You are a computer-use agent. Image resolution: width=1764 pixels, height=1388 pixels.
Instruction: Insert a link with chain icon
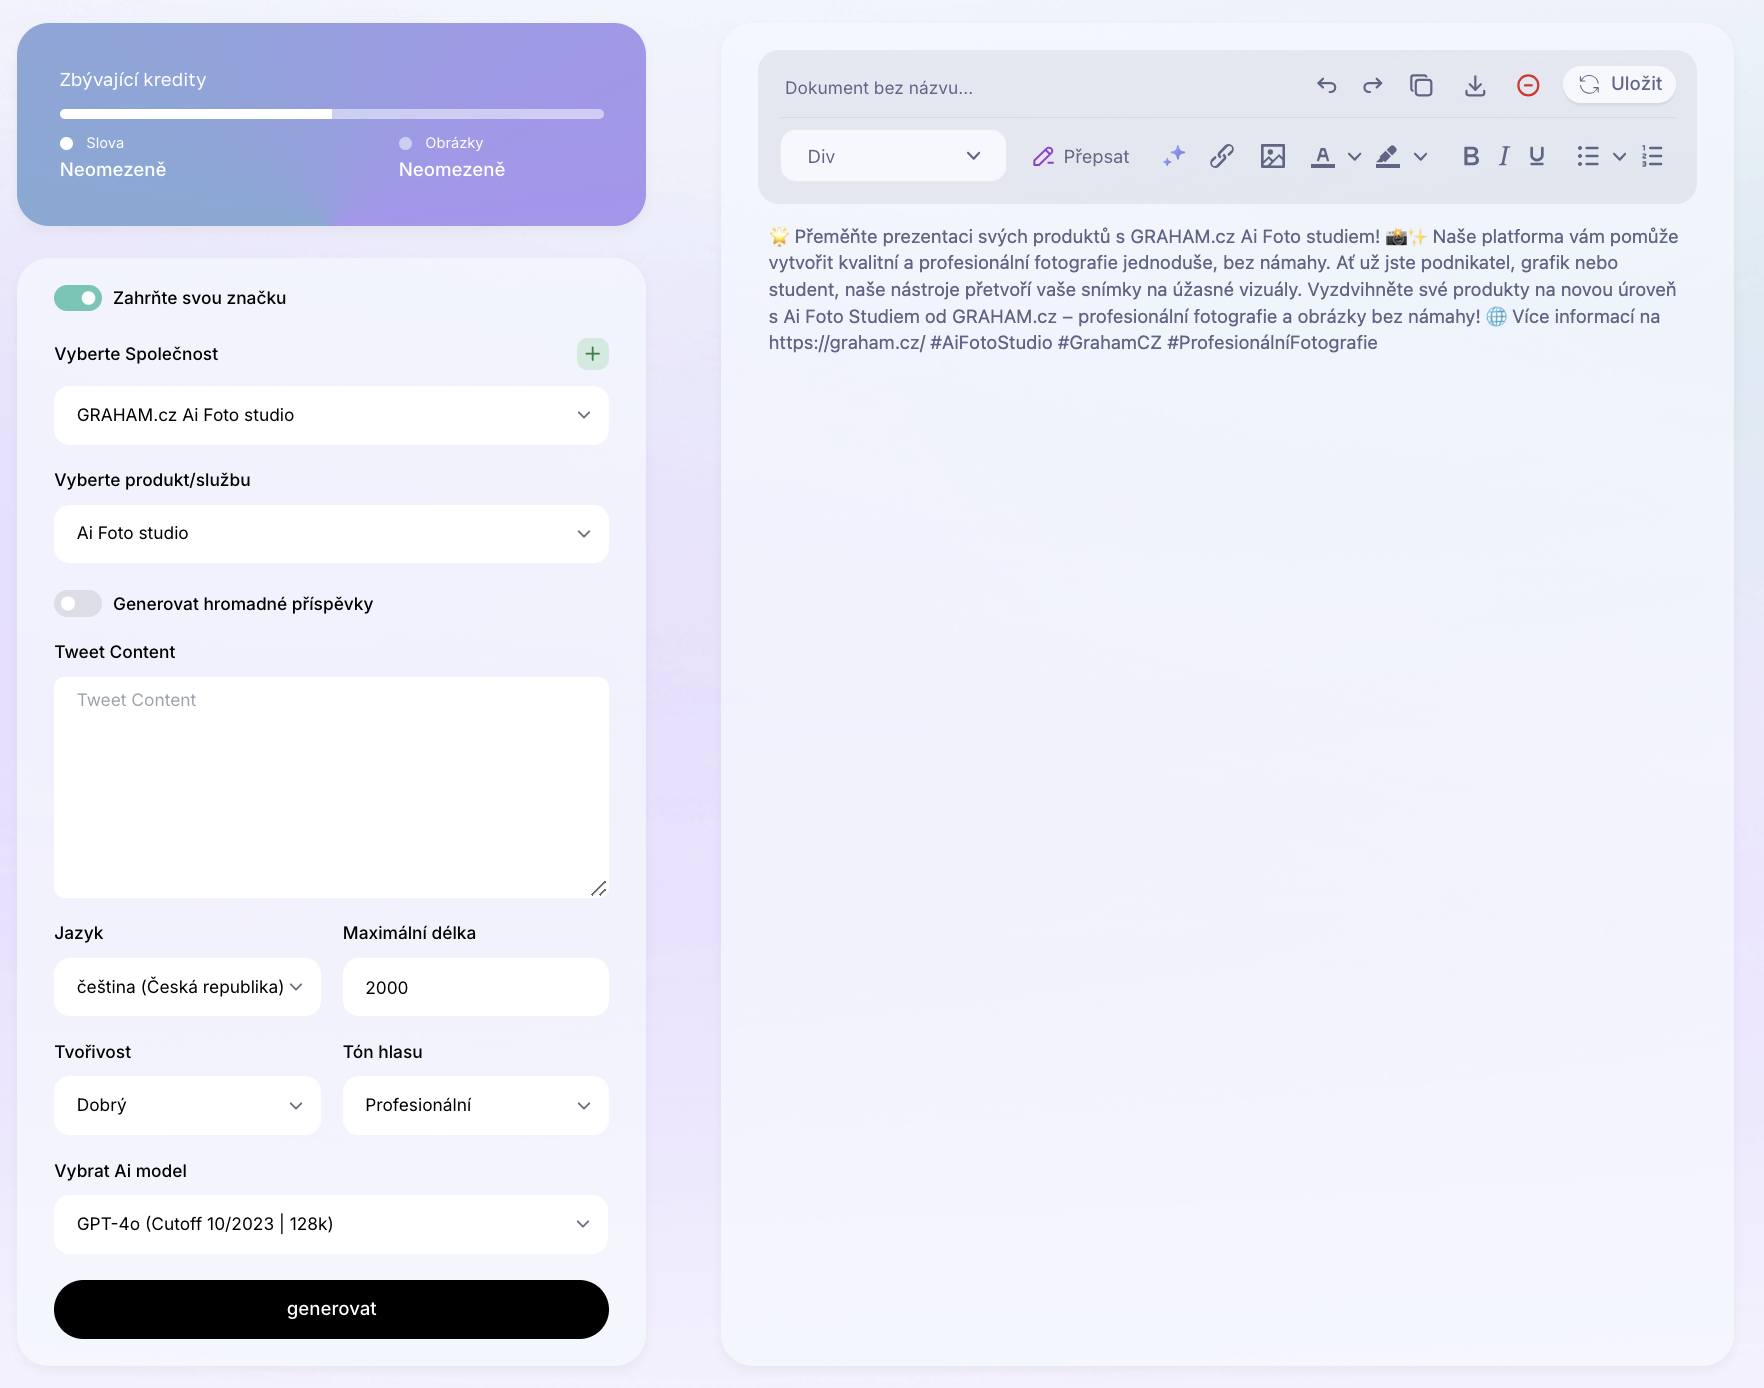1222,156
